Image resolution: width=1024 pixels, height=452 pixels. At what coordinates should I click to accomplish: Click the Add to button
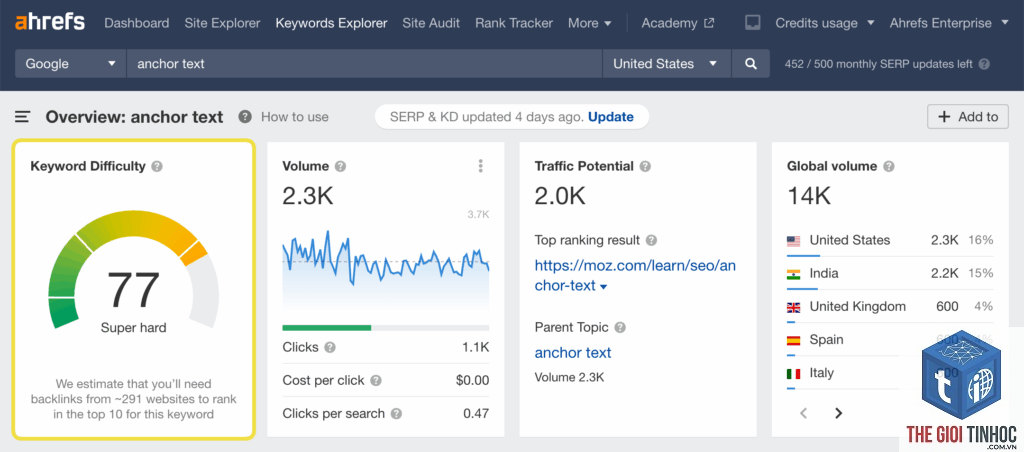(x=968, y=117)
